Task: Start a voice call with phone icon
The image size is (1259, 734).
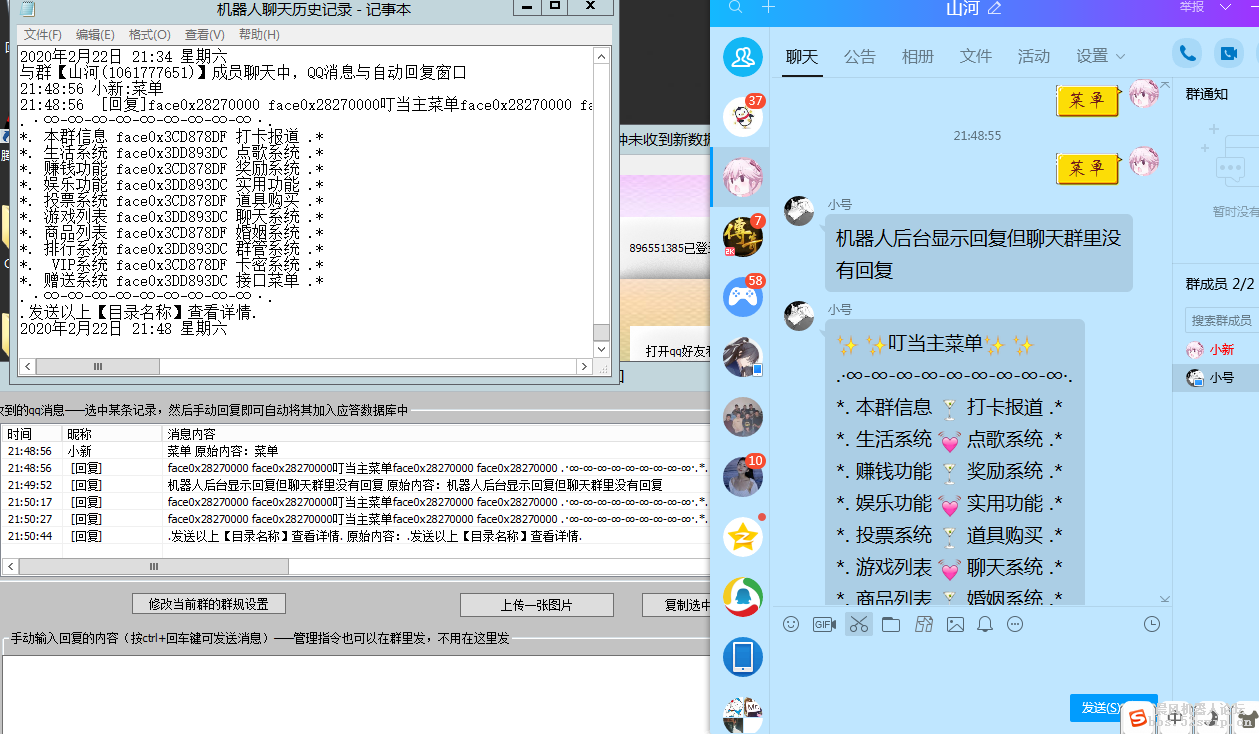Action: [1187, 53]
